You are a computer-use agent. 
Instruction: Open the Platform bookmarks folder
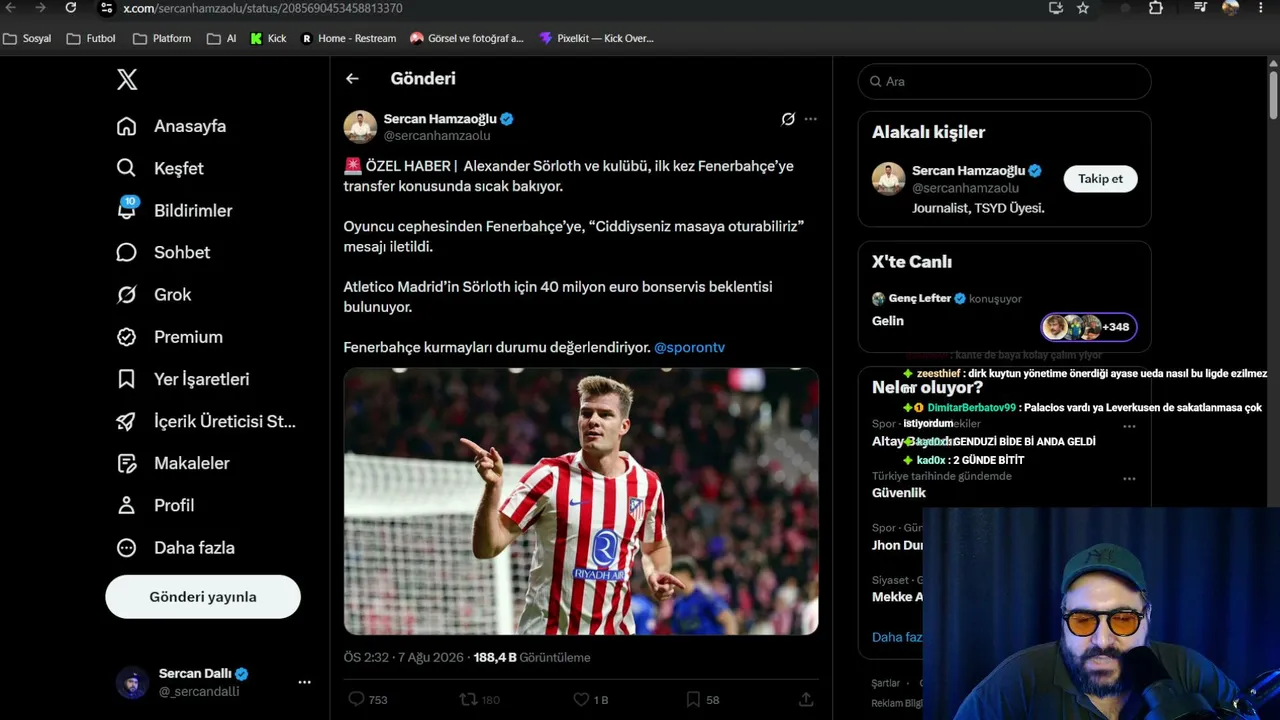tap(162, 39)
